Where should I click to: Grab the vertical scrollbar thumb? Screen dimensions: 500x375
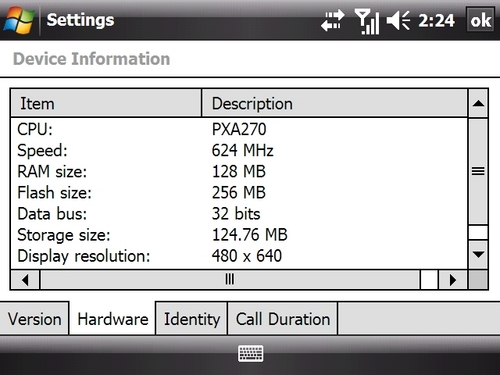point(478,172)
